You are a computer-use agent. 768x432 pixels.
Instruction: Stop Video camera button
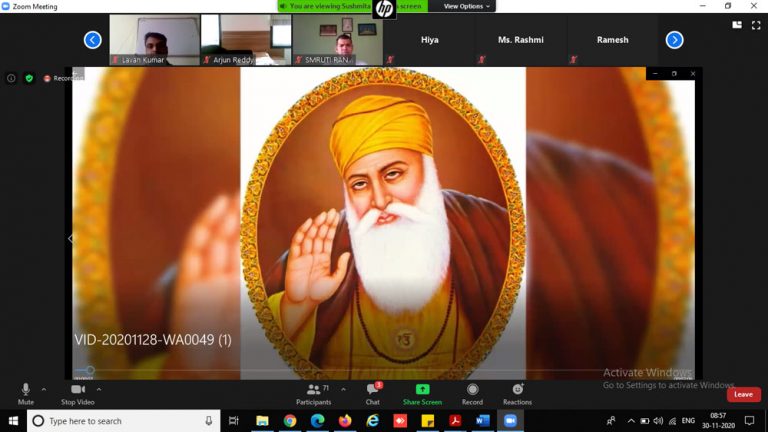coord(77,394)
